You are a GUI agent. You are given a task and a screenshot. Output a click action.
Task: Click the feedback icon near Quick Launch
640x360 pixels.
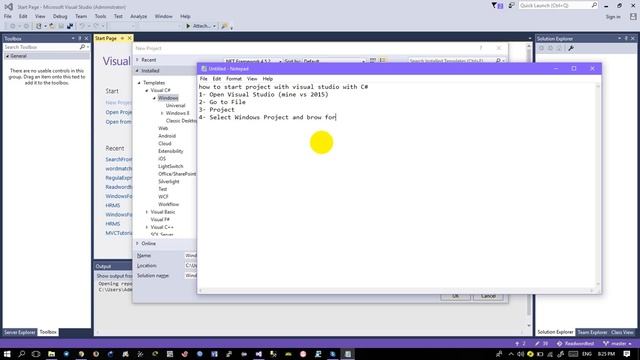click(x=511, y=5)
